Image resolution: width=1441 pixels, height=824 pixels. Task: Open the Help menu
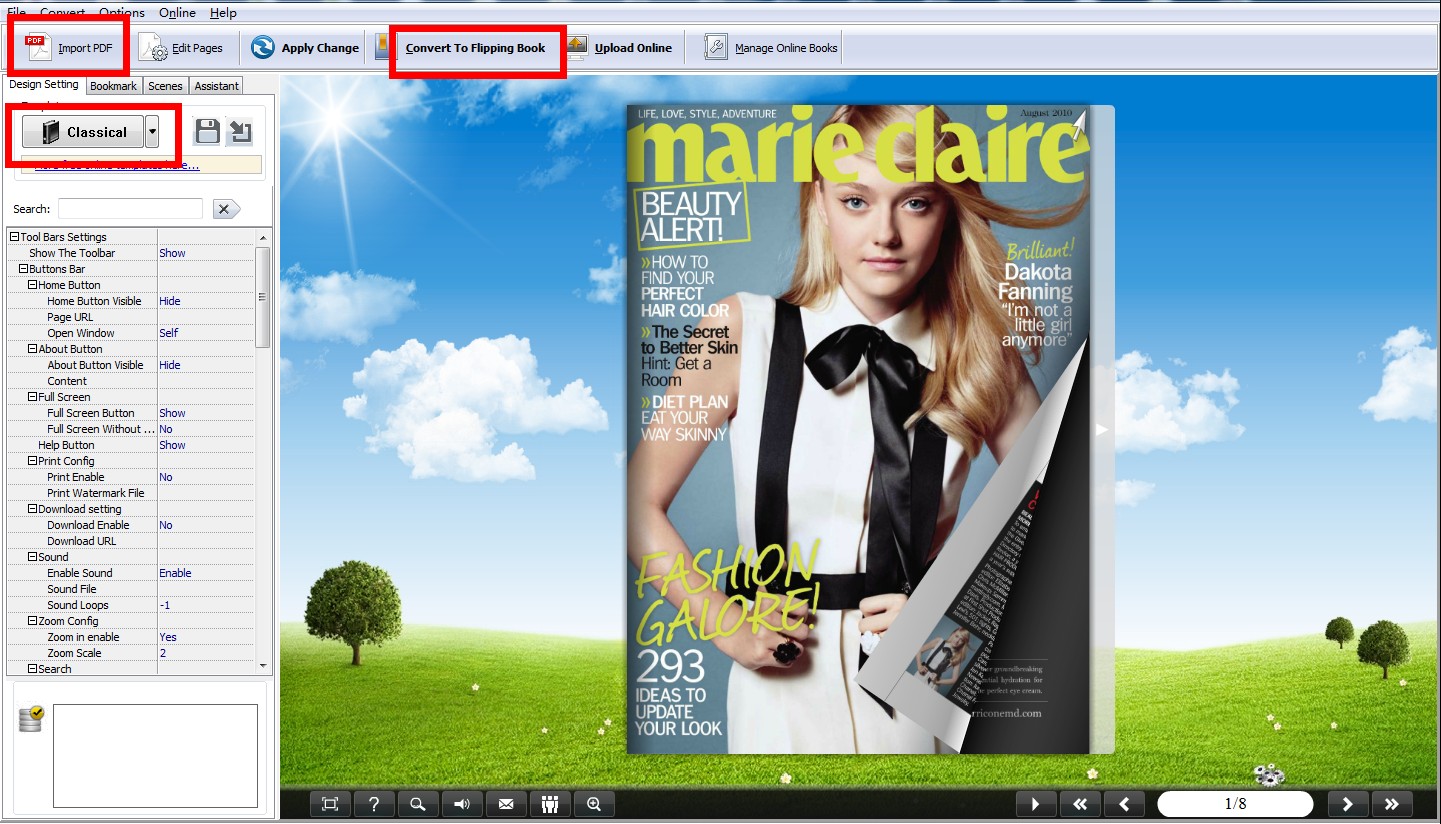(x=223, y=12)
